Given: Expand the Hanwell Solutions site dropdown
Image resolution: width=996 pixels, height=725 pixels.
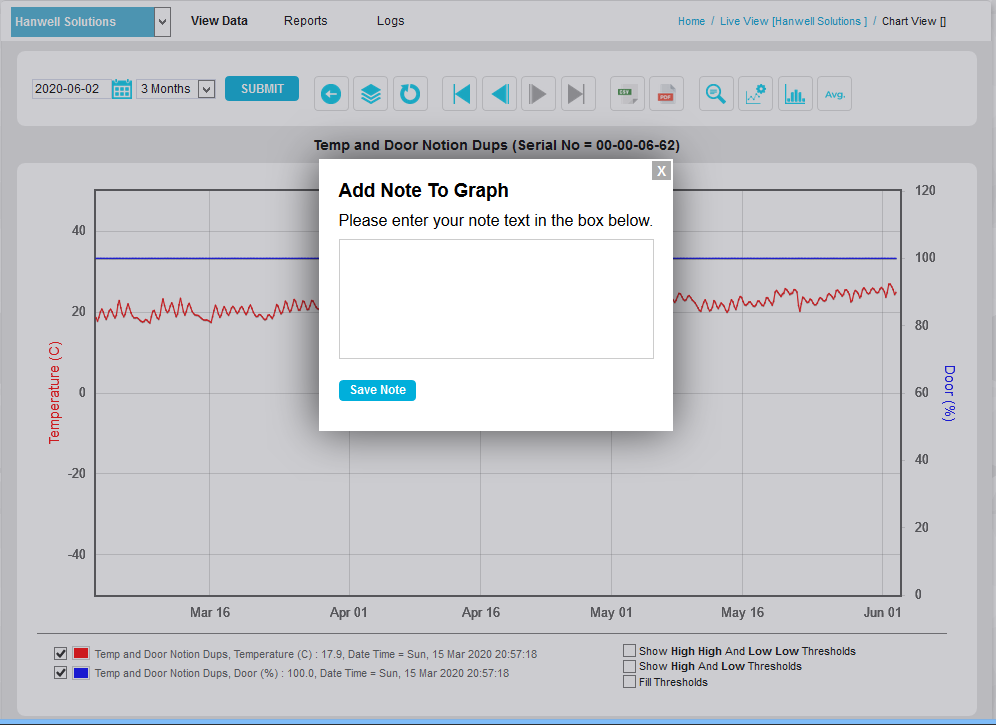Looking at the screenshot, I should point(162,22).
